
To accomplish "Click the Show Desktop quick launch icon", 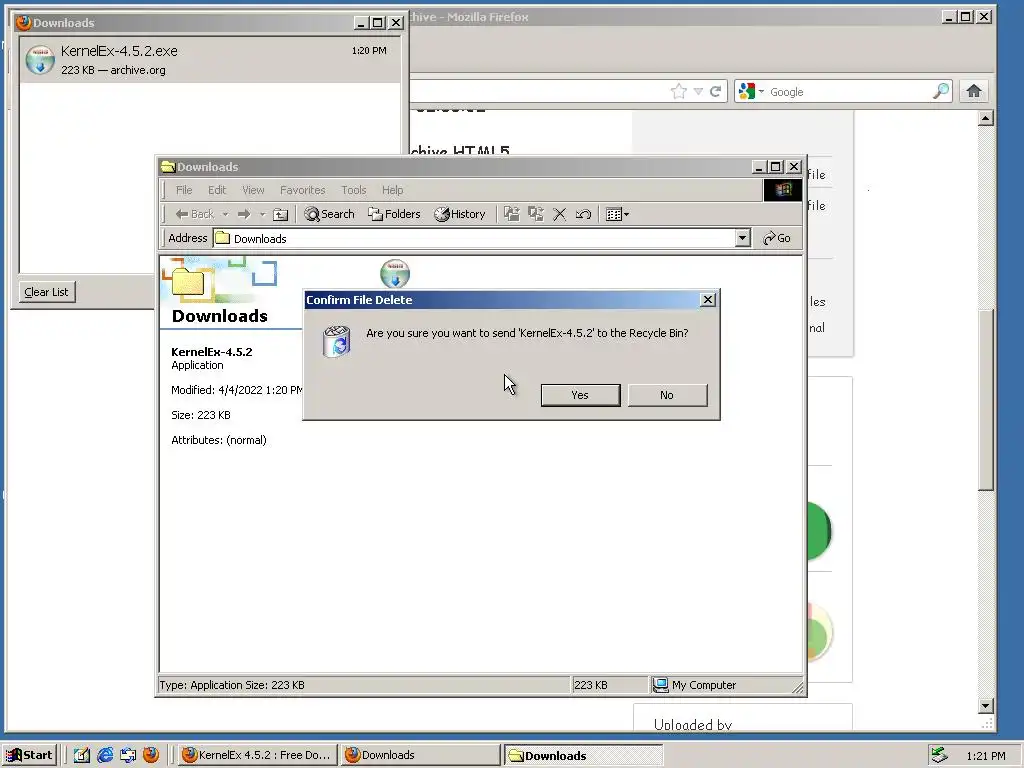I will pos(82,755).
